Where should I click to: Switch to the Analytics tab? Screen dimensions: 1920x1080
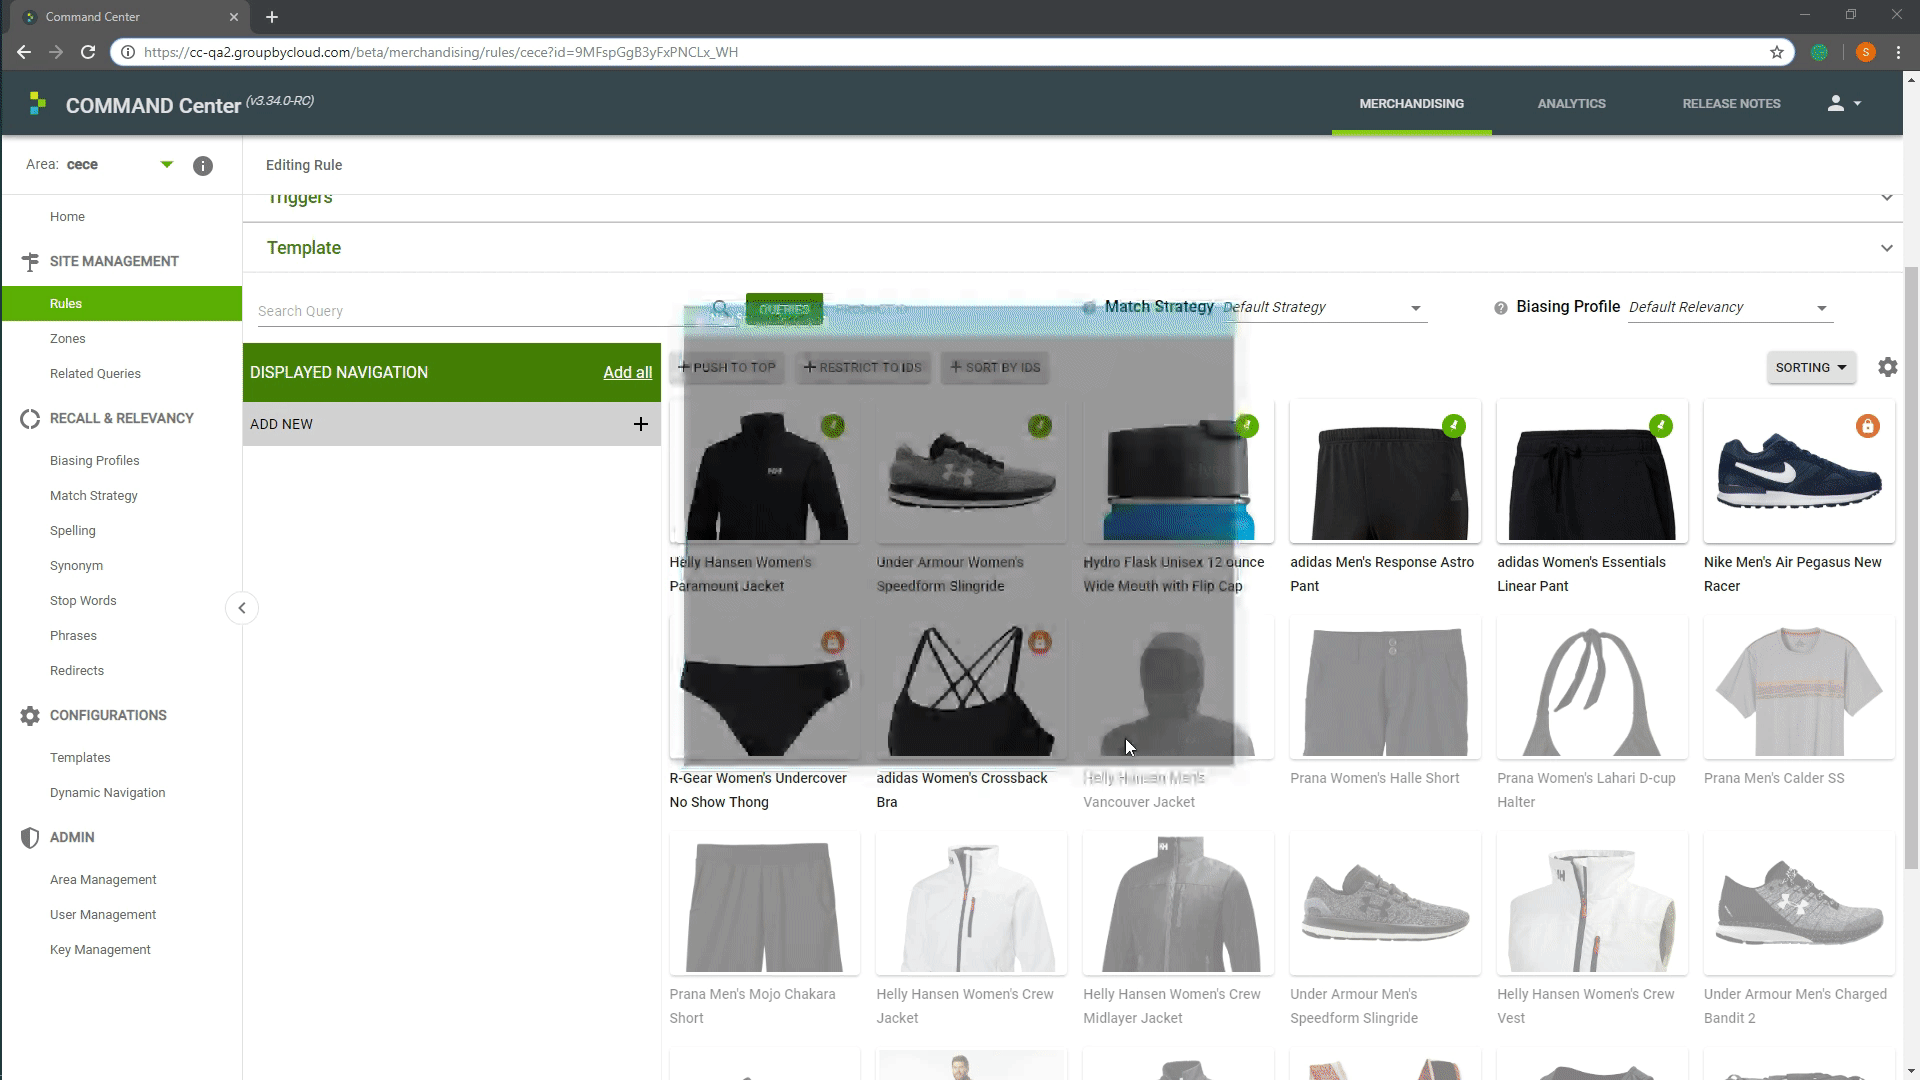click(1571, 103)
